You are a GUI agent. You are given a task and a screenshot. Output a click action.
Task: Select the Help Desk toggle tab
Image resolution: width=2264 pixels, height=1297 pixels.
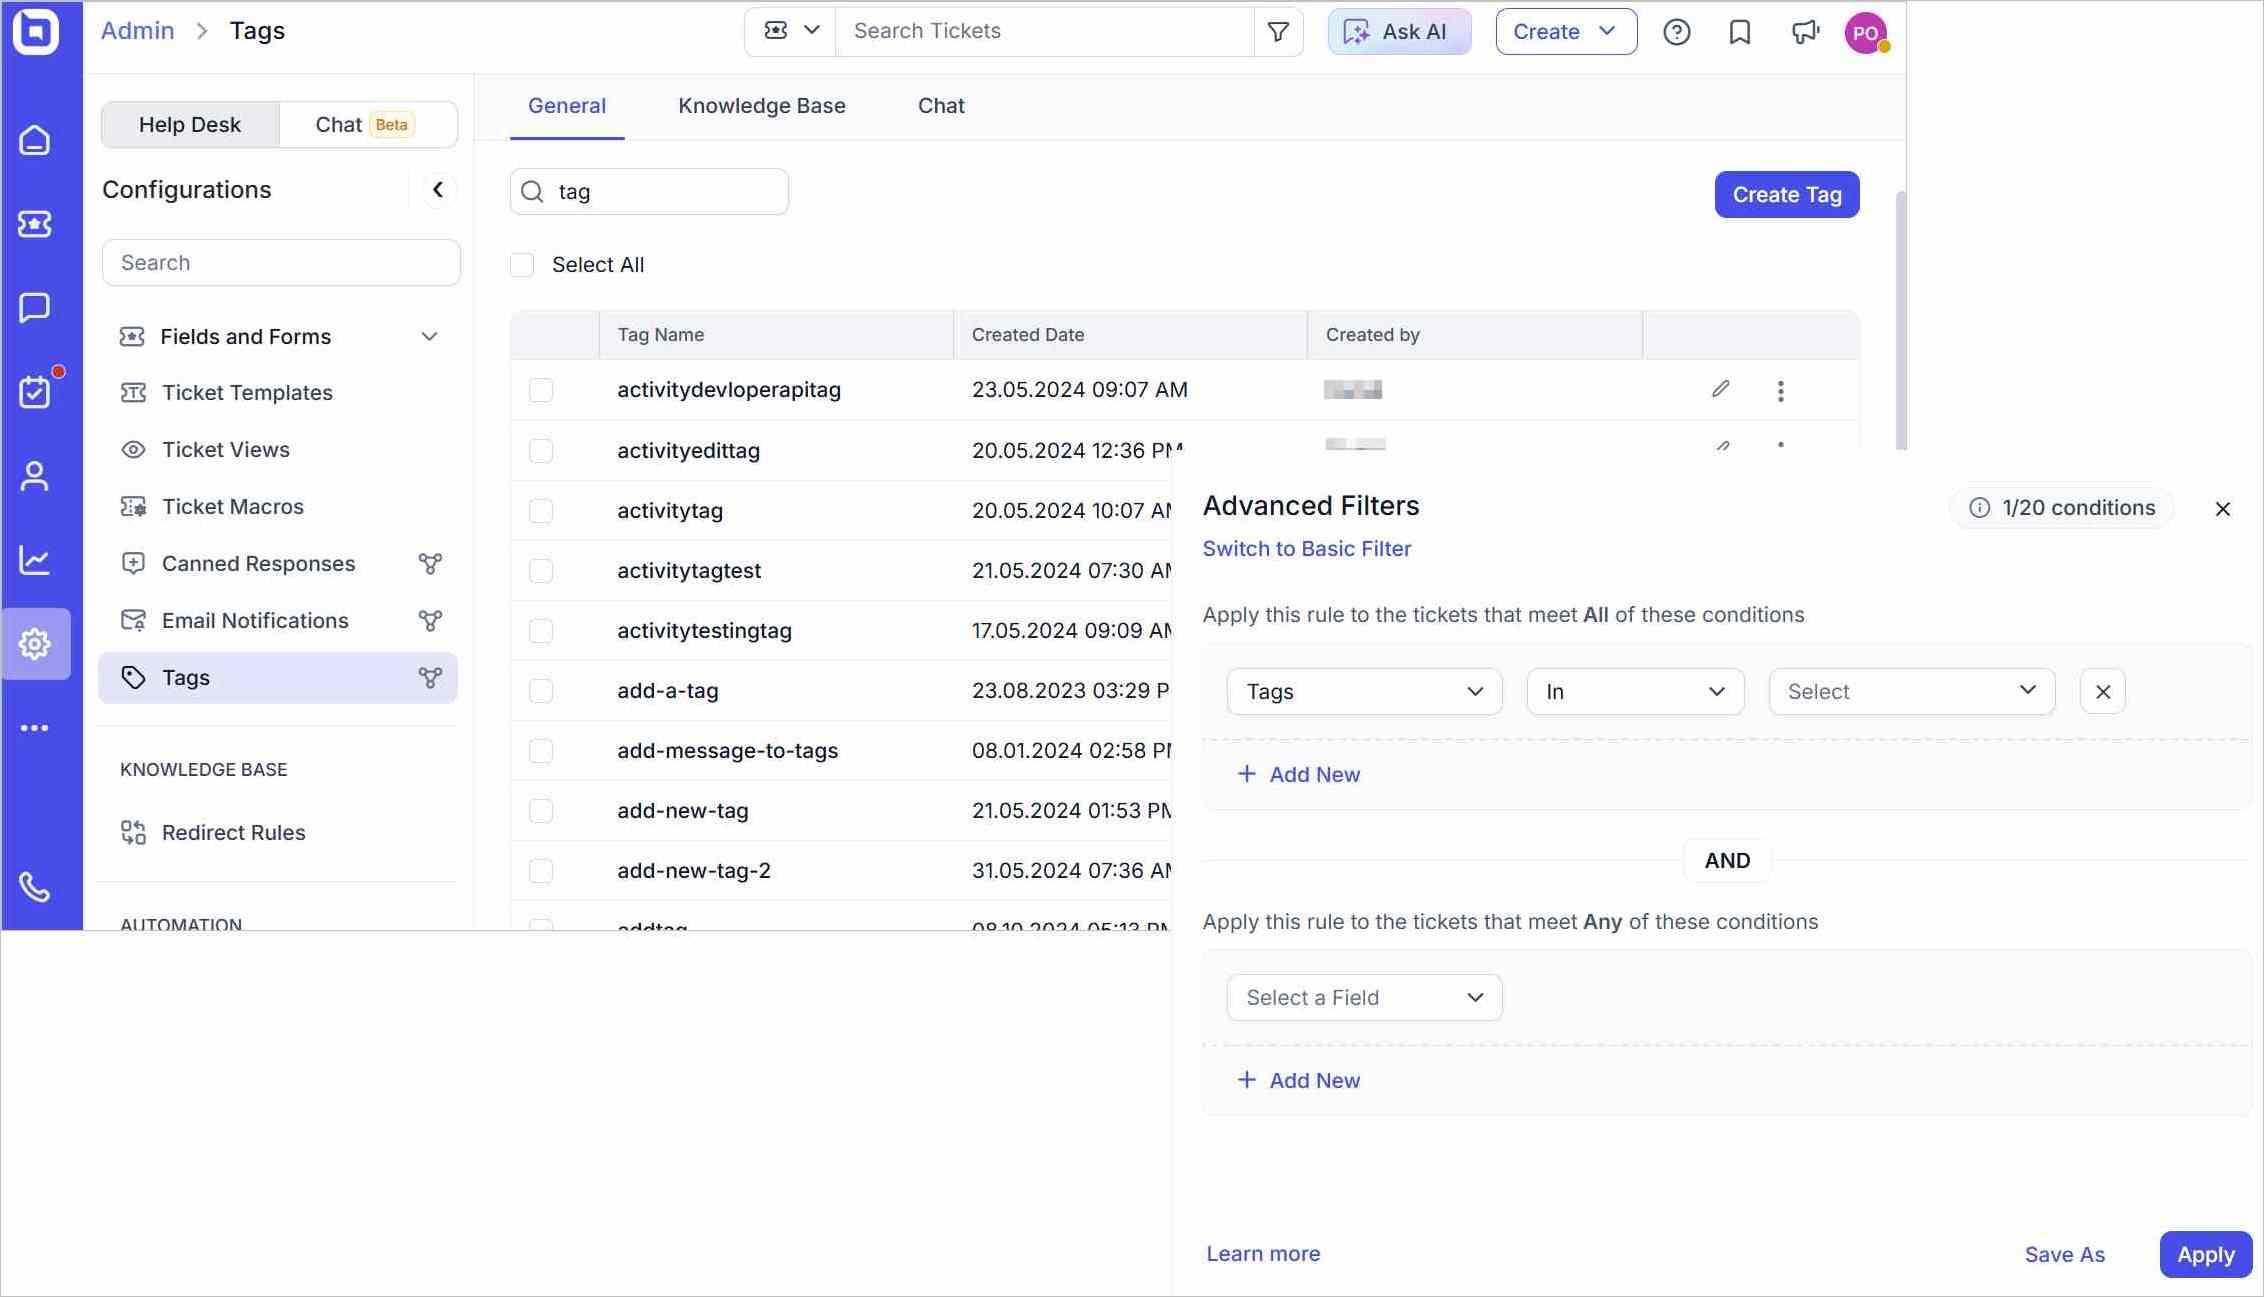[x=190, y=125]
